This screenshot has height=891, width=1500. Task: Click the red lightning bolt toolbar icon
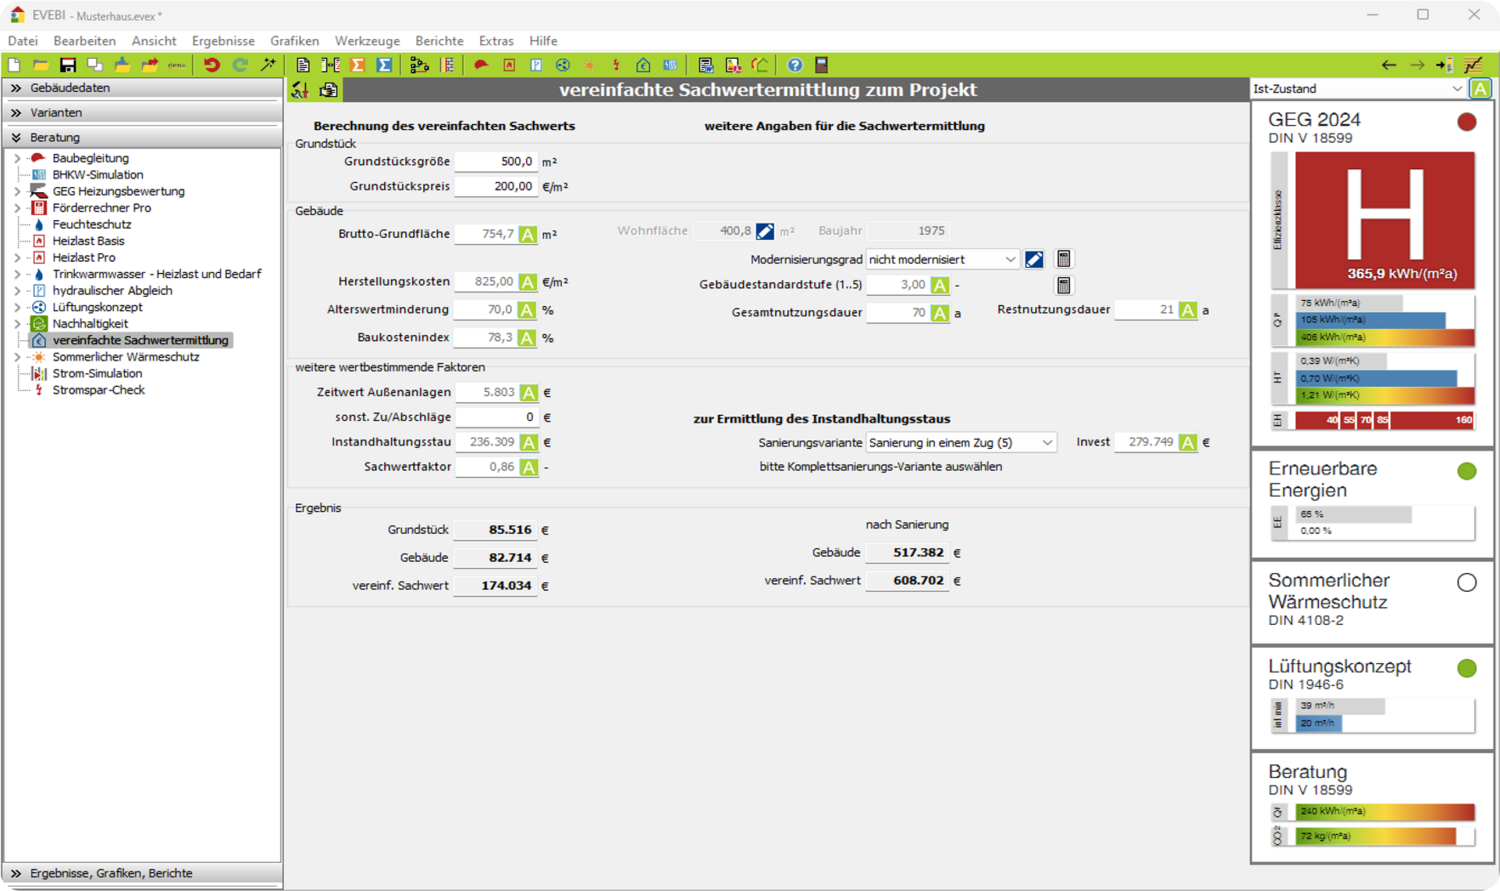point(616,65)
